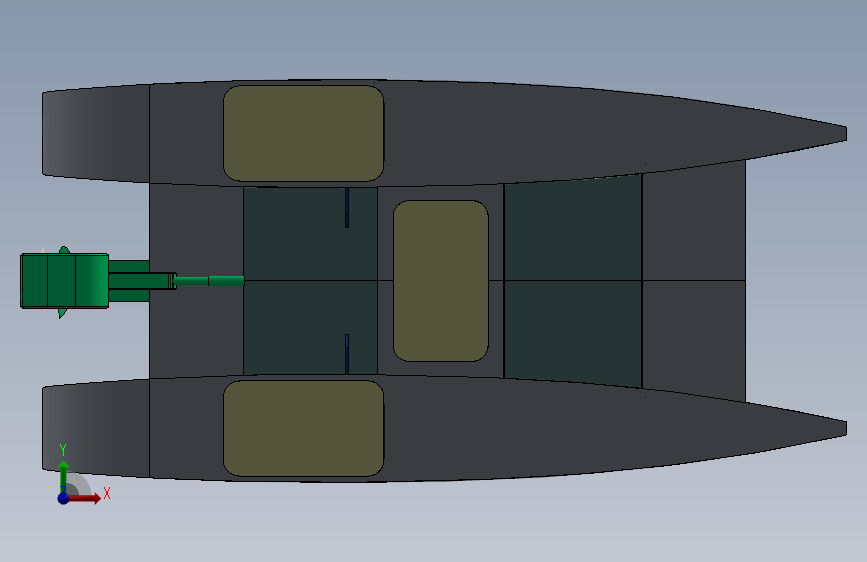The image size is (867, 562).
Task: Click the red X axis arrow of the triad
Action: pos(86,498)
